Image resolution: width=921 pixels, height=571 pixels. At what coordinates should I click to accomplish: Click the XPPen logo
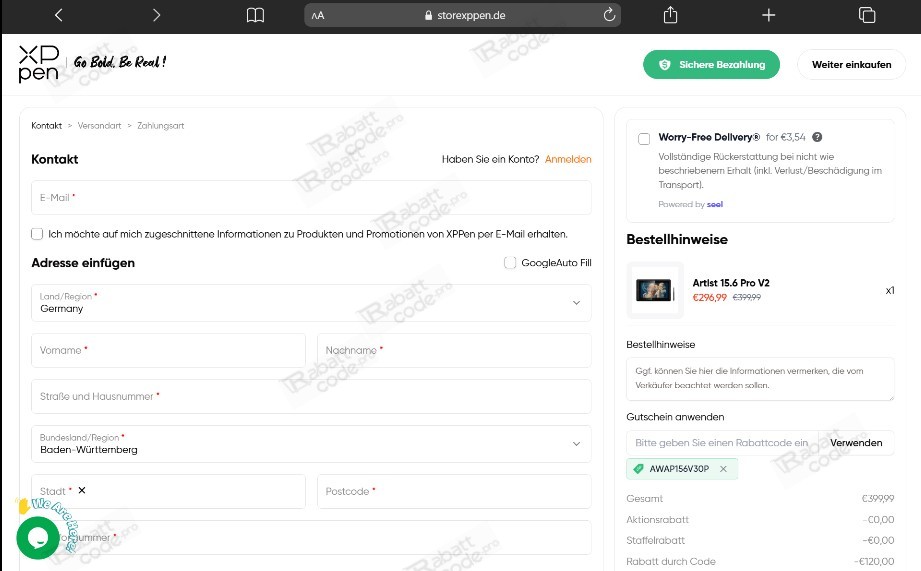click(39, 63)
